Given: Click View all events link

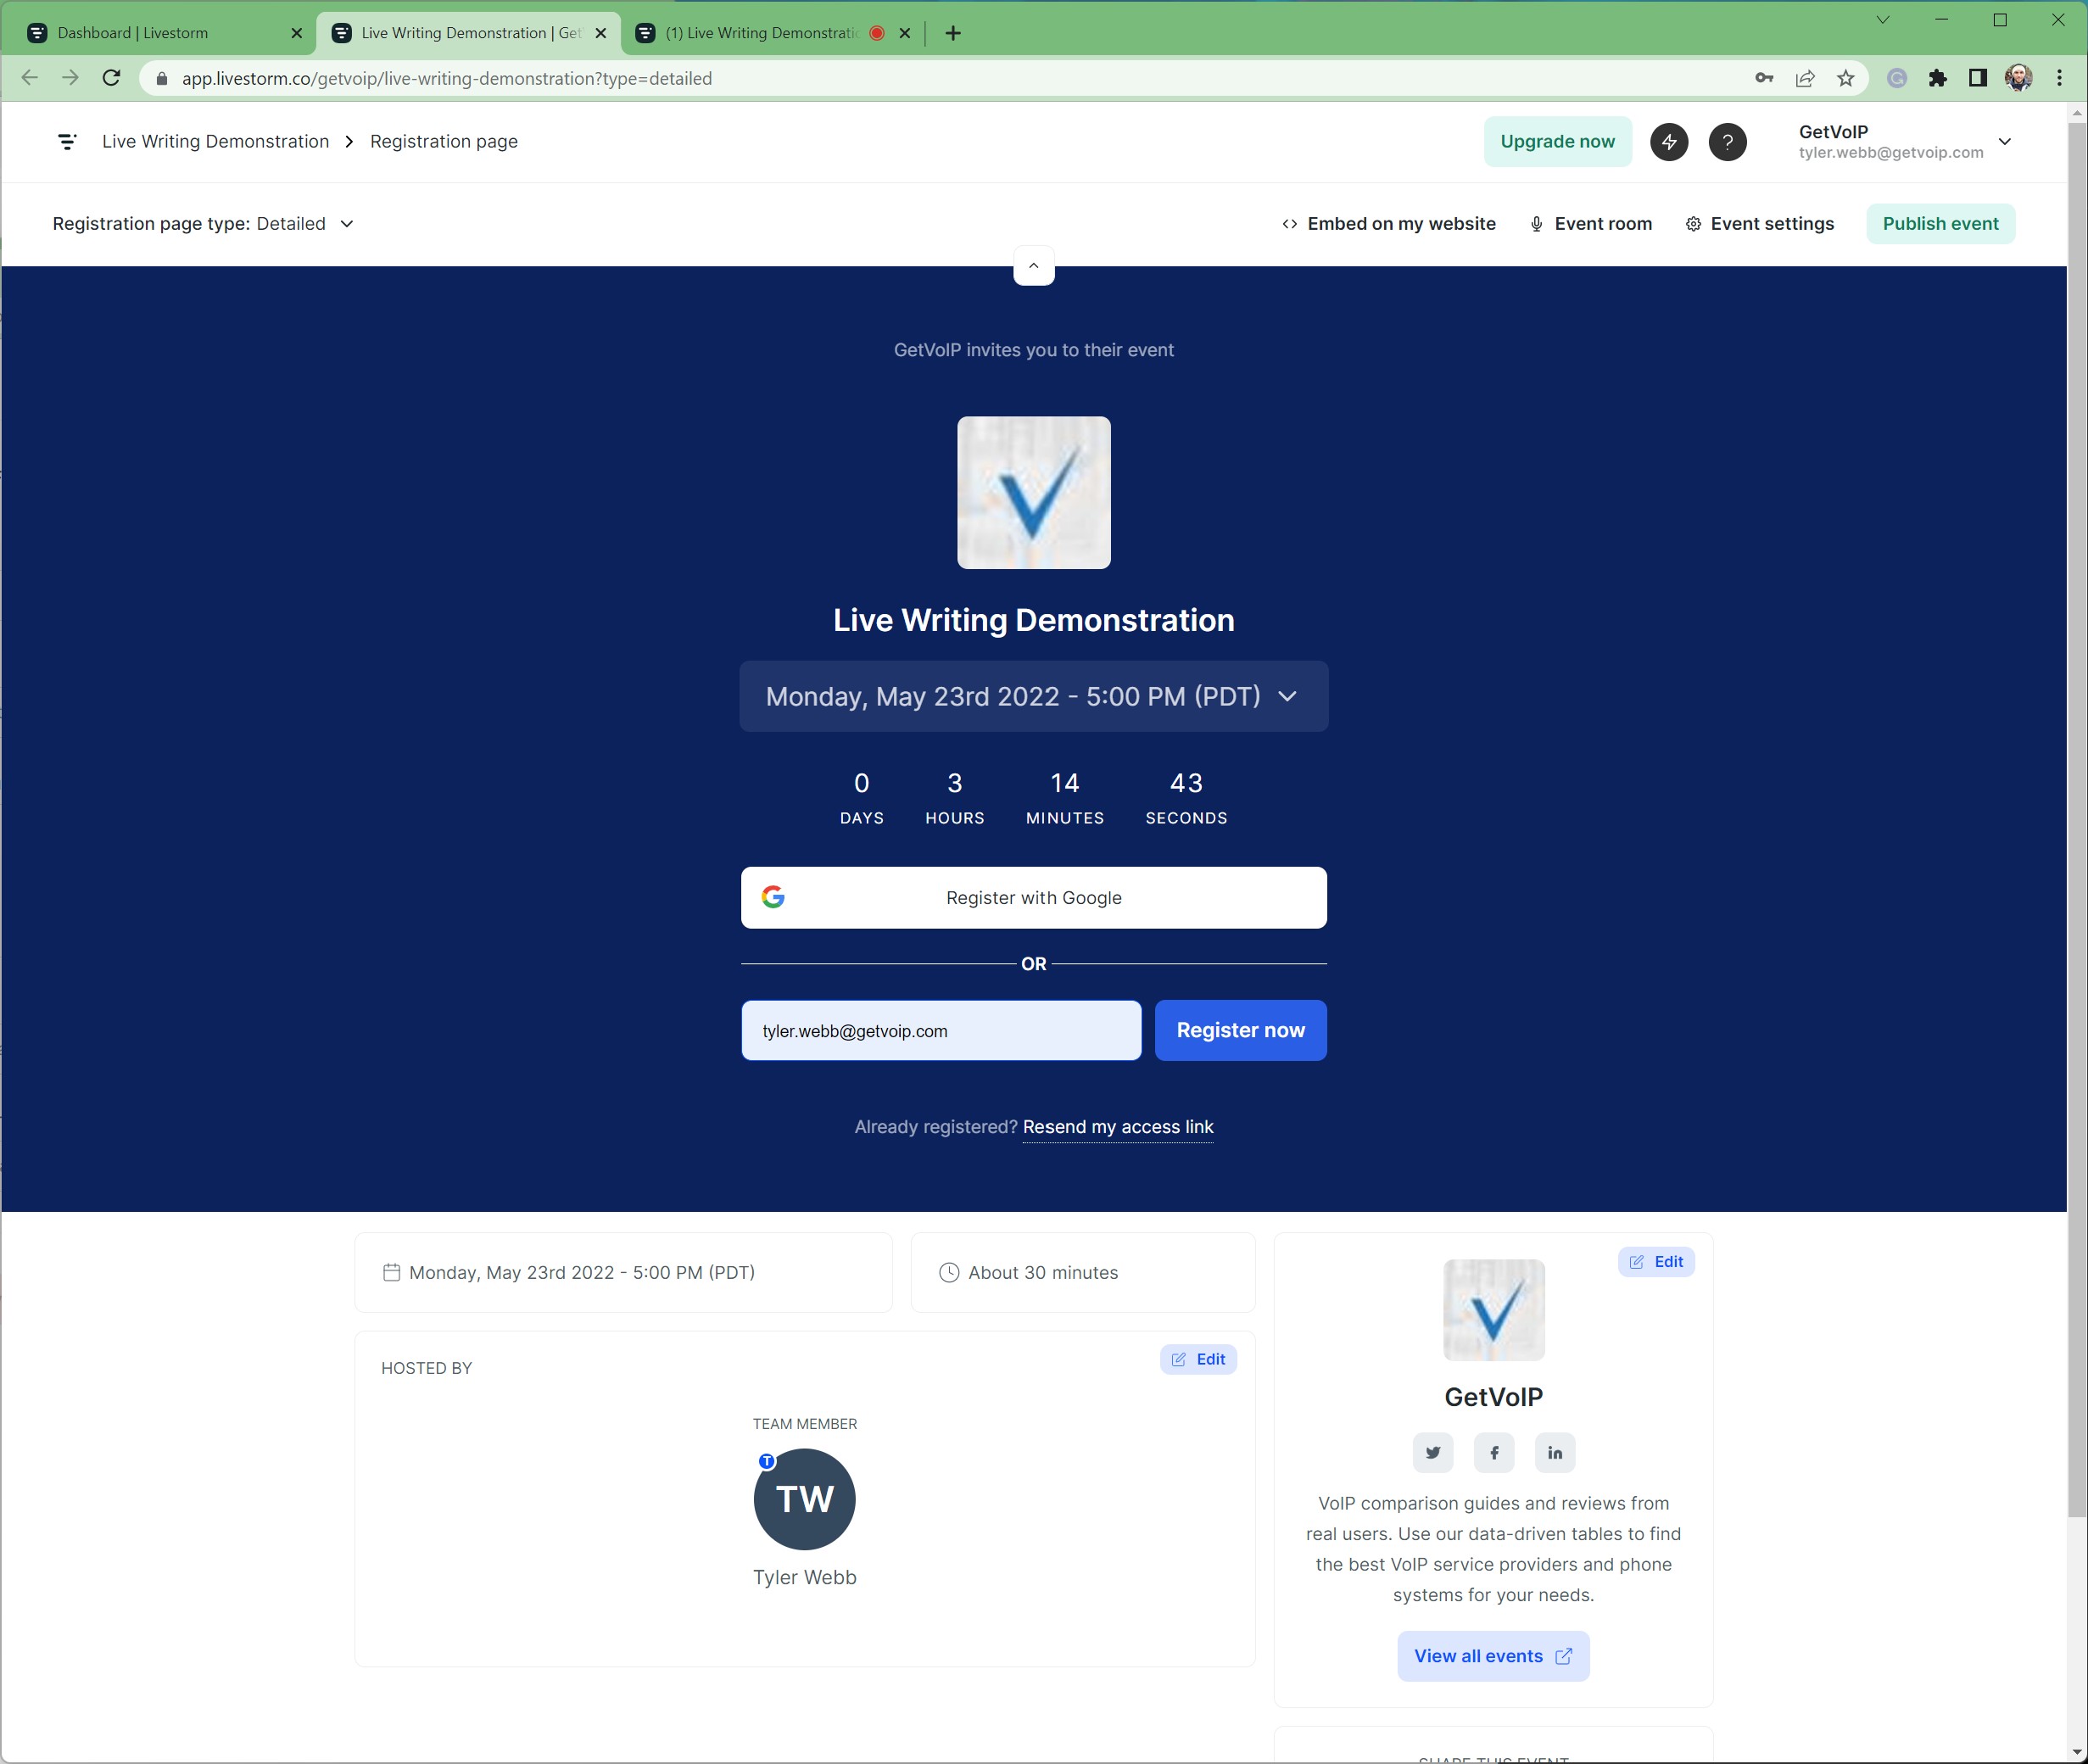Looking at the screenshot, I should [1493, 1655].
